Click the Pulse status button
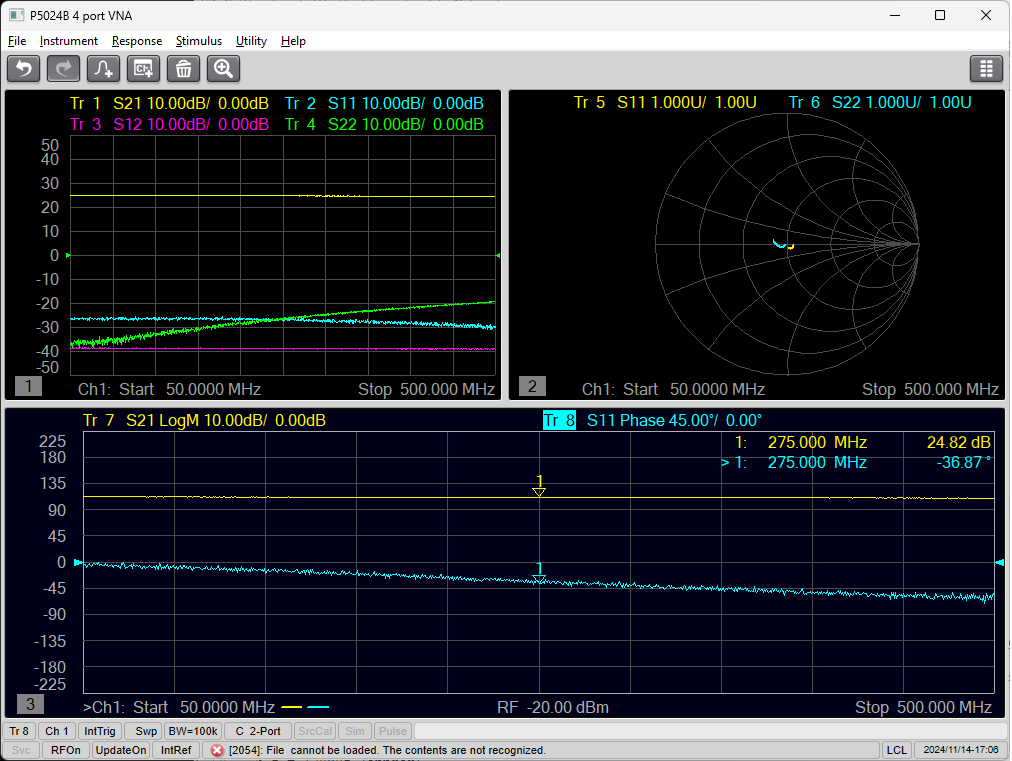The image size is (1012, 761). point(393,731)
